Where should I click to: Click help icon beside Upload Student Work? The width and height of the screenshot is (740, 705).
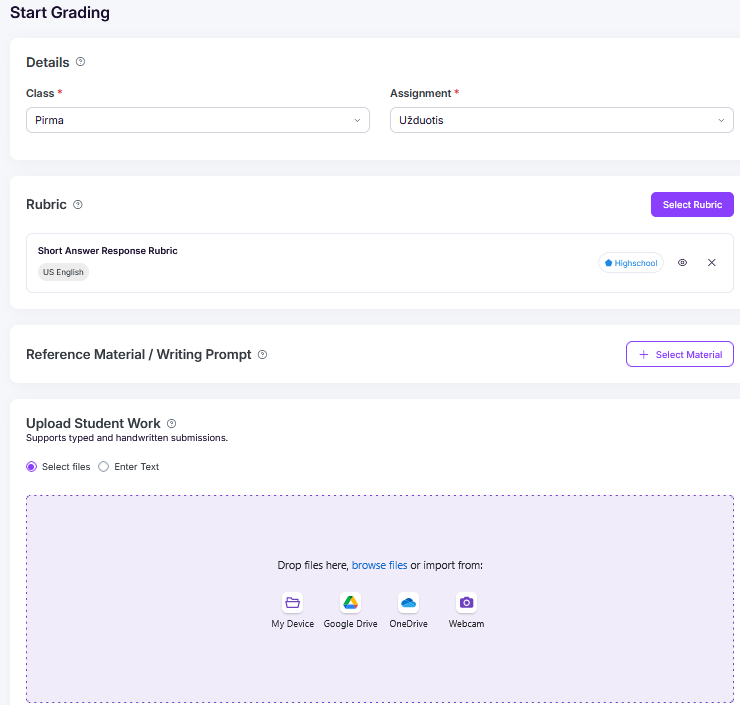172,424
